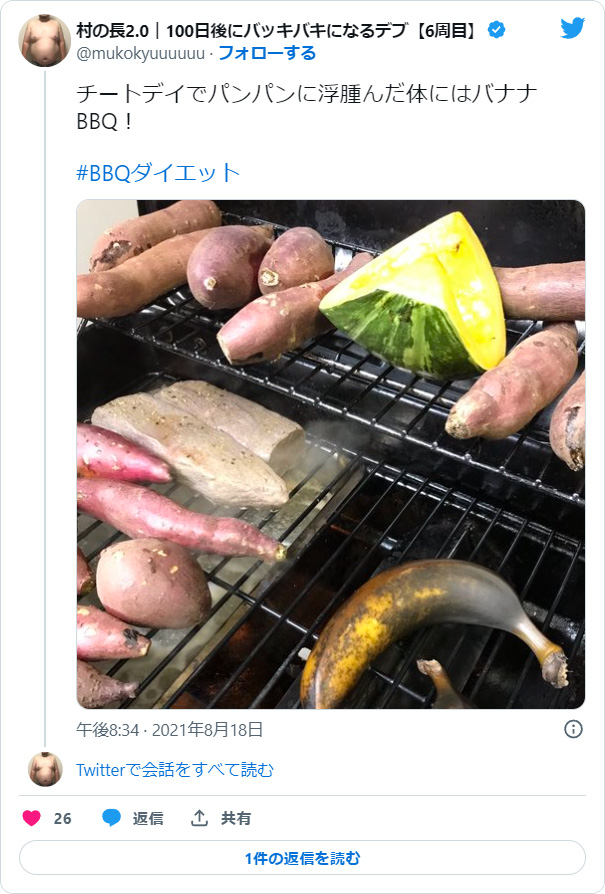
Task: Click the @mukokyuuuuuu handle
Action: 141,53
